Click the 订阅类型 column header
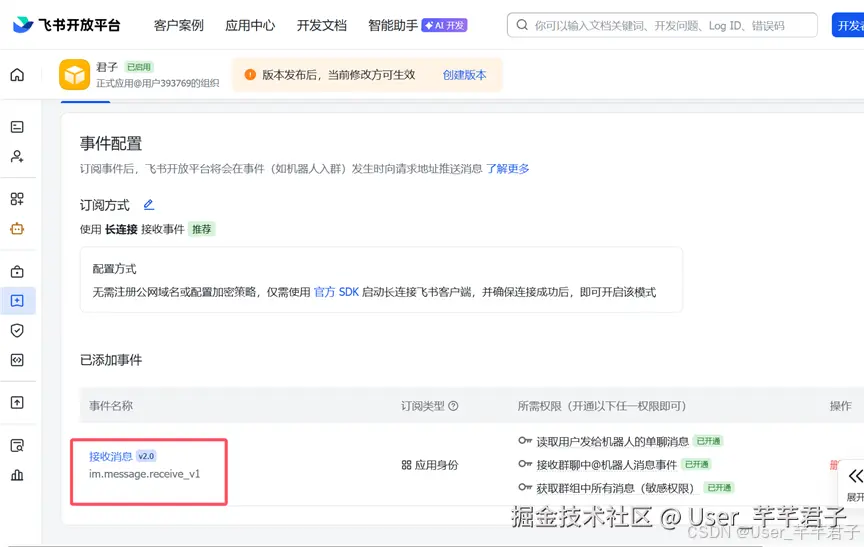864x547 pixels. point(423,406)
